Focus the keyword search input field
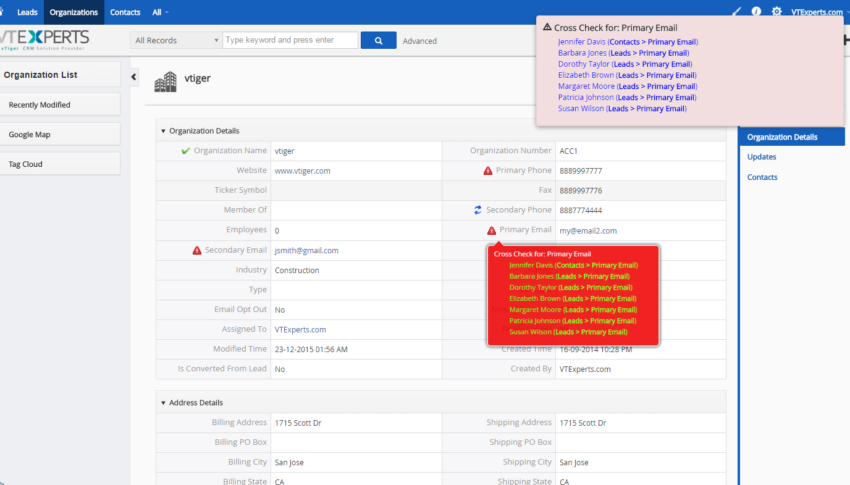 (x=290, y=40)
